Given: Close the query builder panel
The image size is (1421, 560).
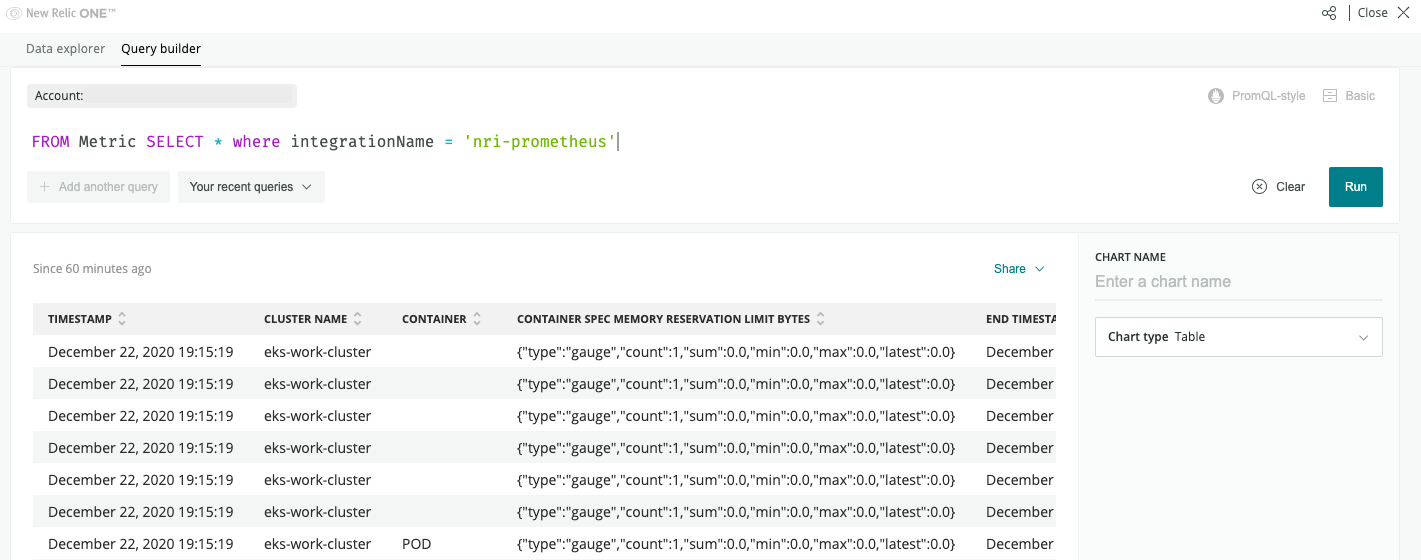Looking at the screenshot, I should [x=1384, y=13].
